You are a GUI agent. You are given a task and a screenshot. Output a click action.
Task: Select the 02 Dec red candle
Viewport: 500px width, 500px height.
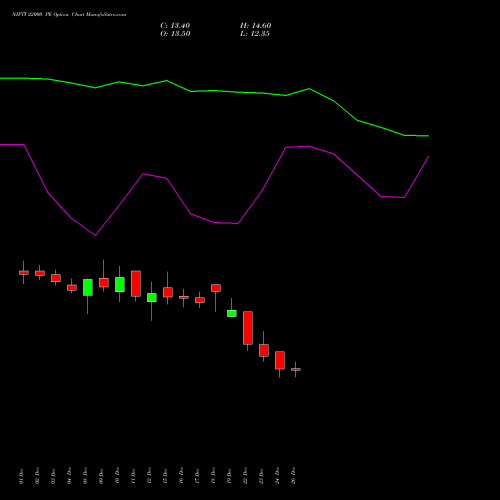[x=40, y=273]
